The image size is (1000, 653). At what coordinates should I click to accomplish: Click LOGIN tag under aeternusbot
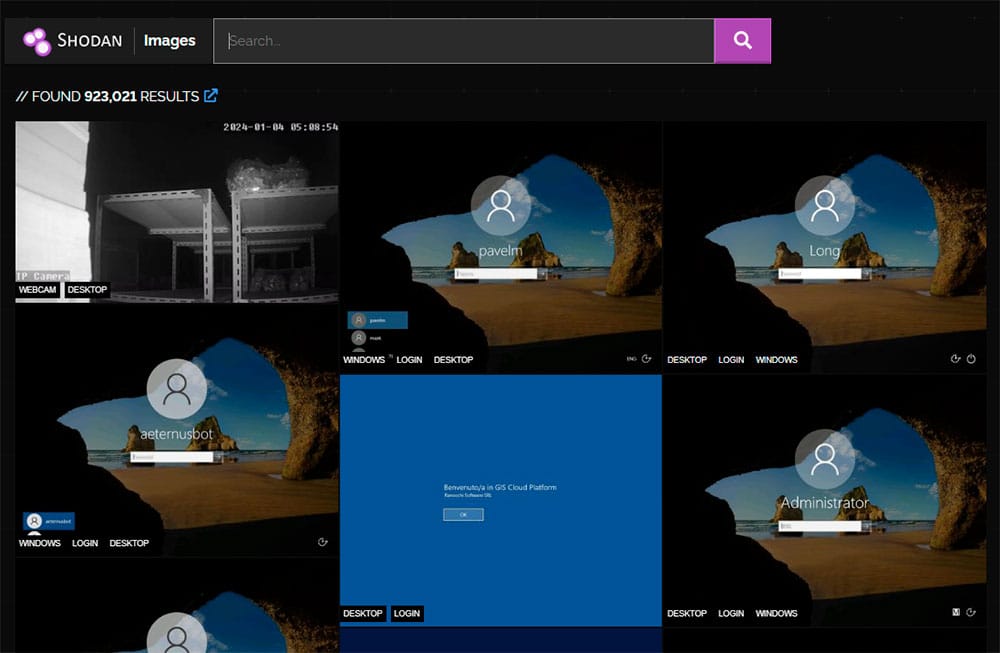pos(85,543)
